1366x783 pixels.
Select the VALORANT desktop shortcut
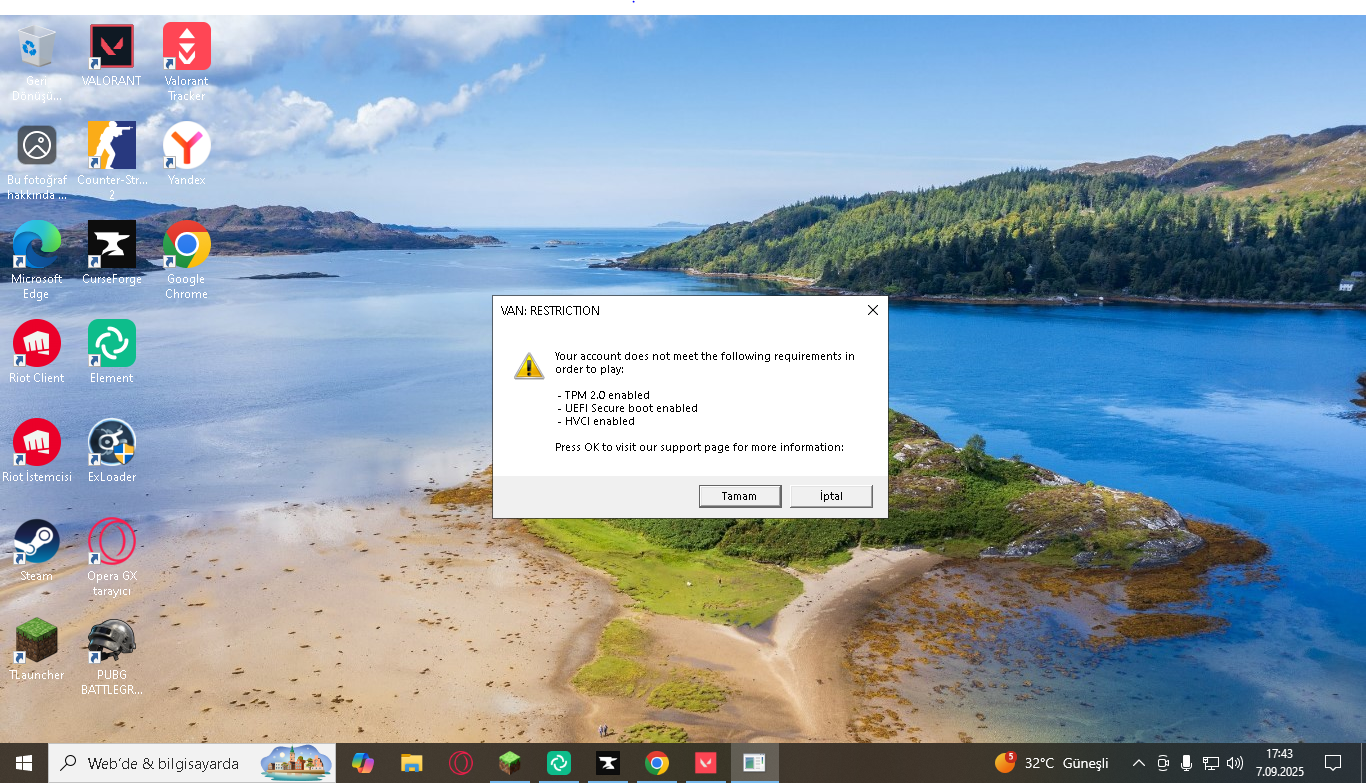112,56
